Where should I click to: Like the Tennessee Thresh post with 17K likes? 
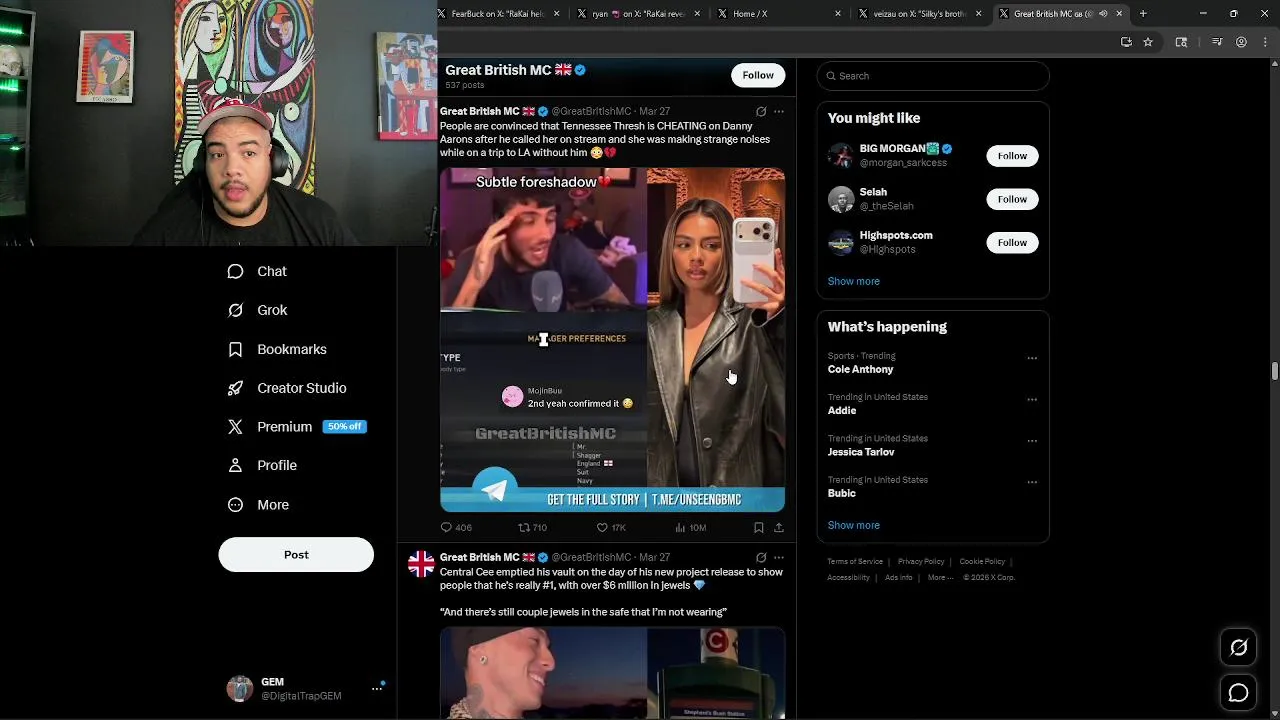coord(611,527)
